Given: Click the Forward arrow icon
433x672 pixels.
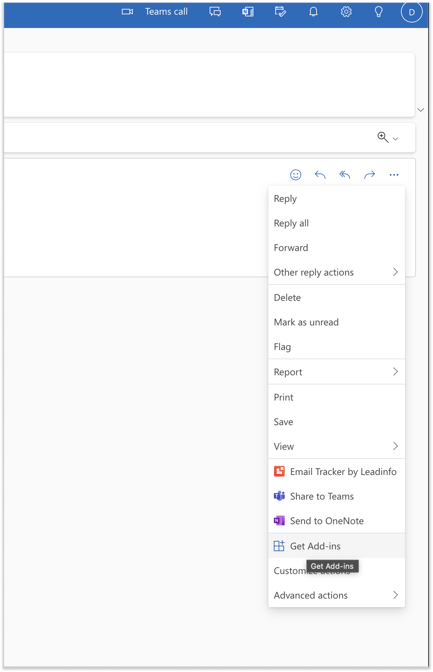Looking at the screenshot, I should [369, 174].
